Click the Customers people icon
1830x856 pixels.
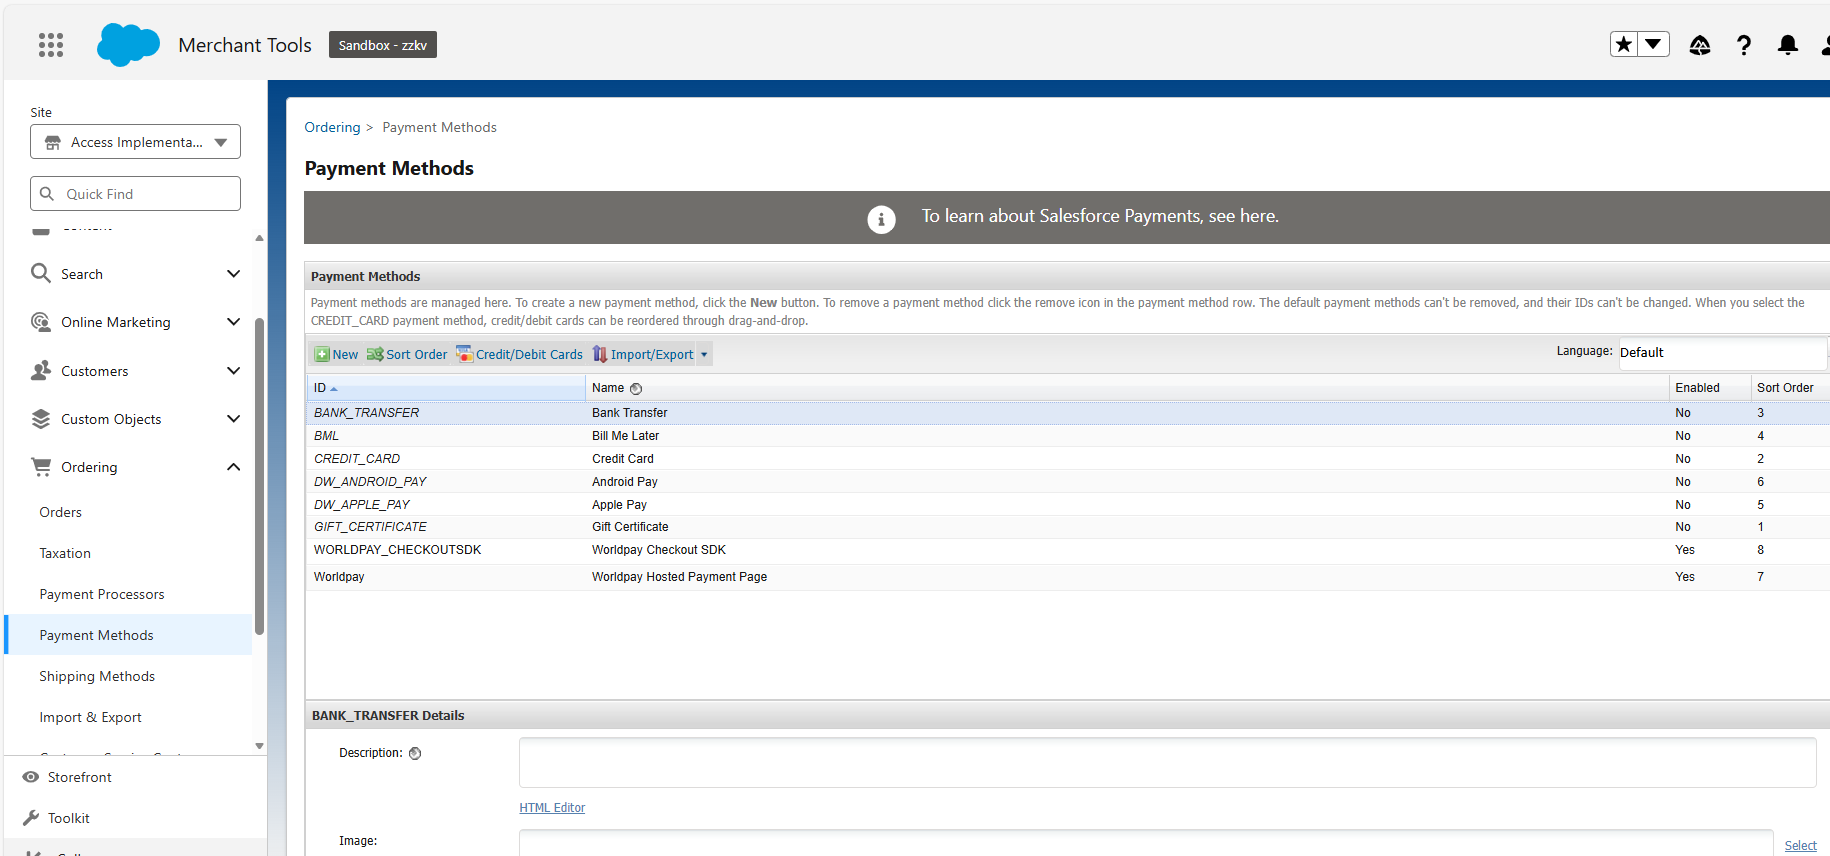(40, 370)
